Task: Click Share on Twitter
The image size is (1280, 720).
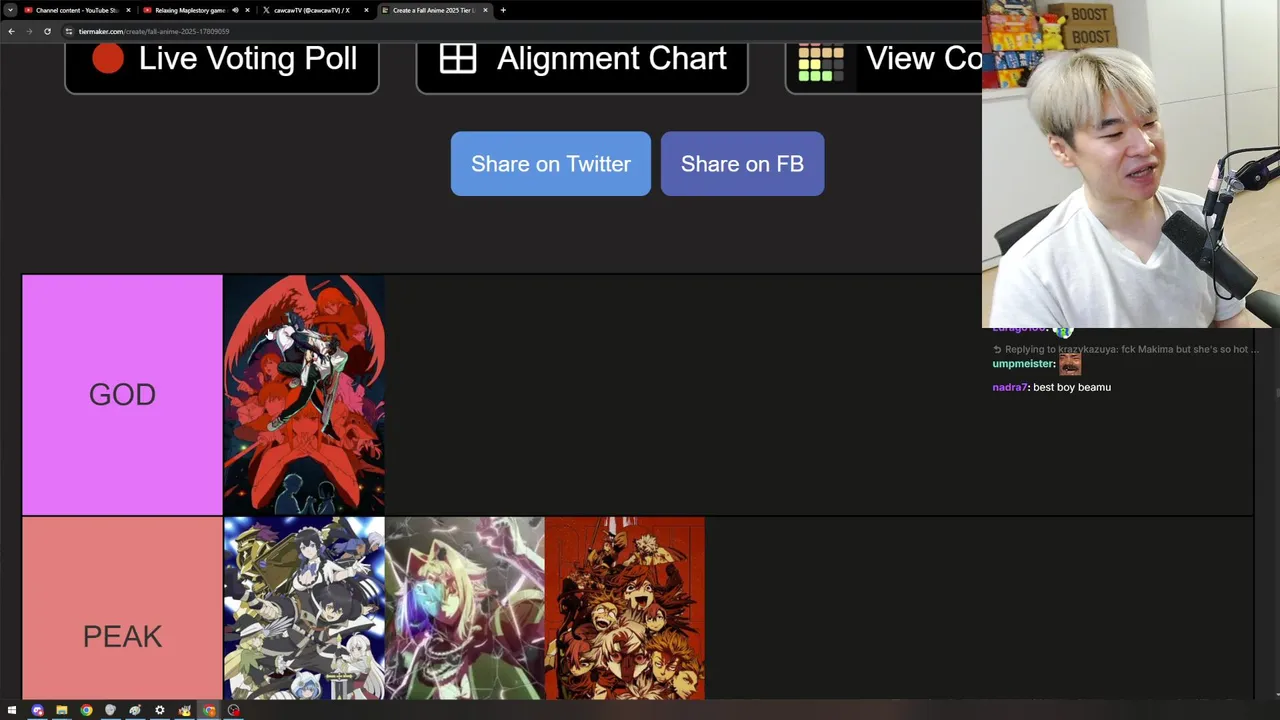Action: [x=550, y=164]
